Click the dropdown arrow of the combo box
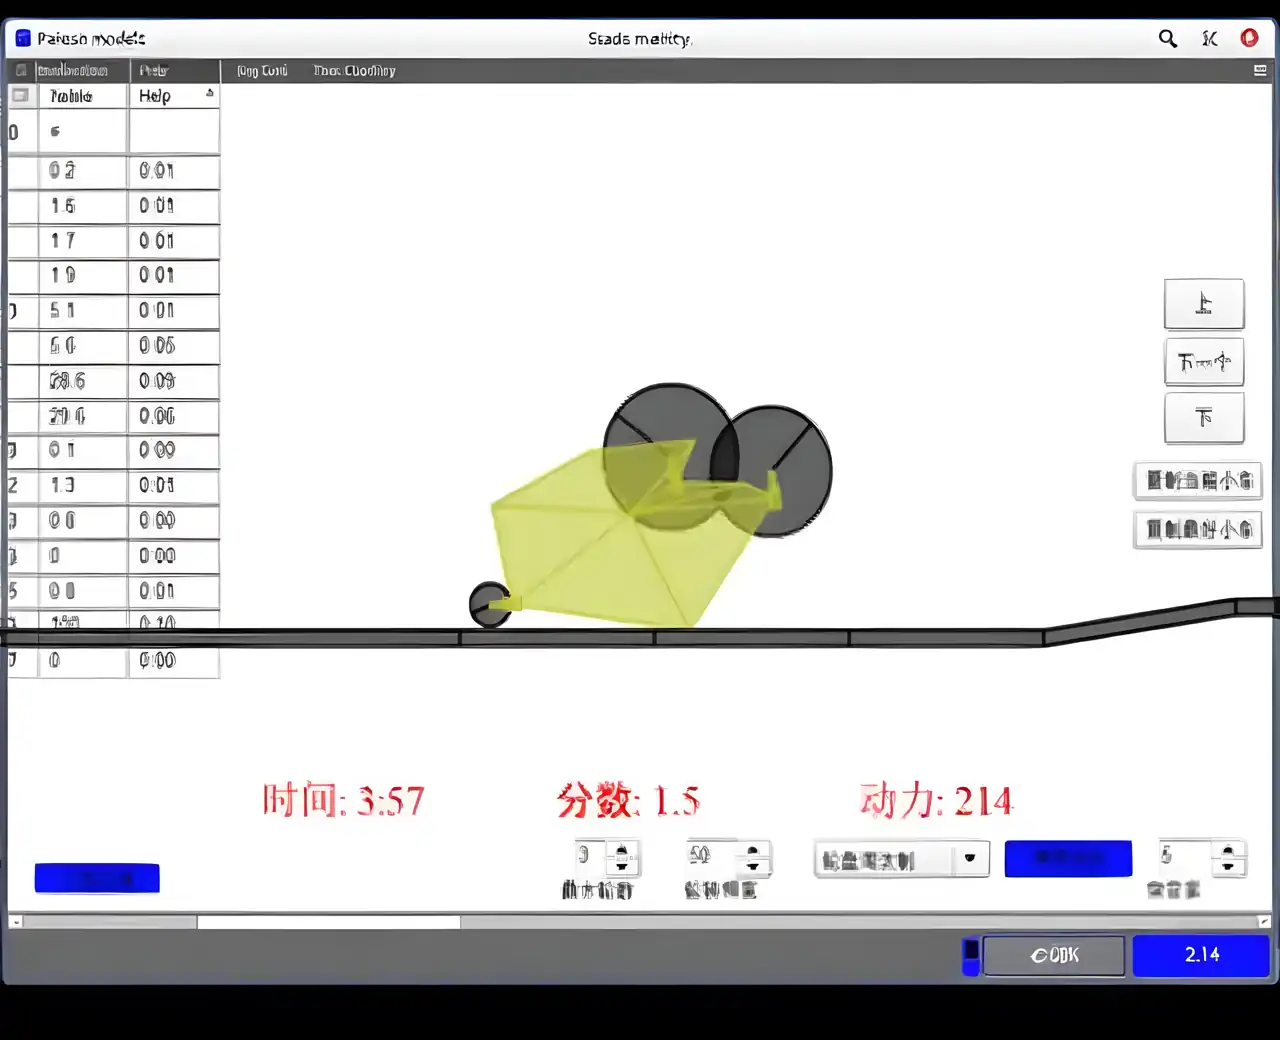The image size is (1280, 1040). (969, 859)
